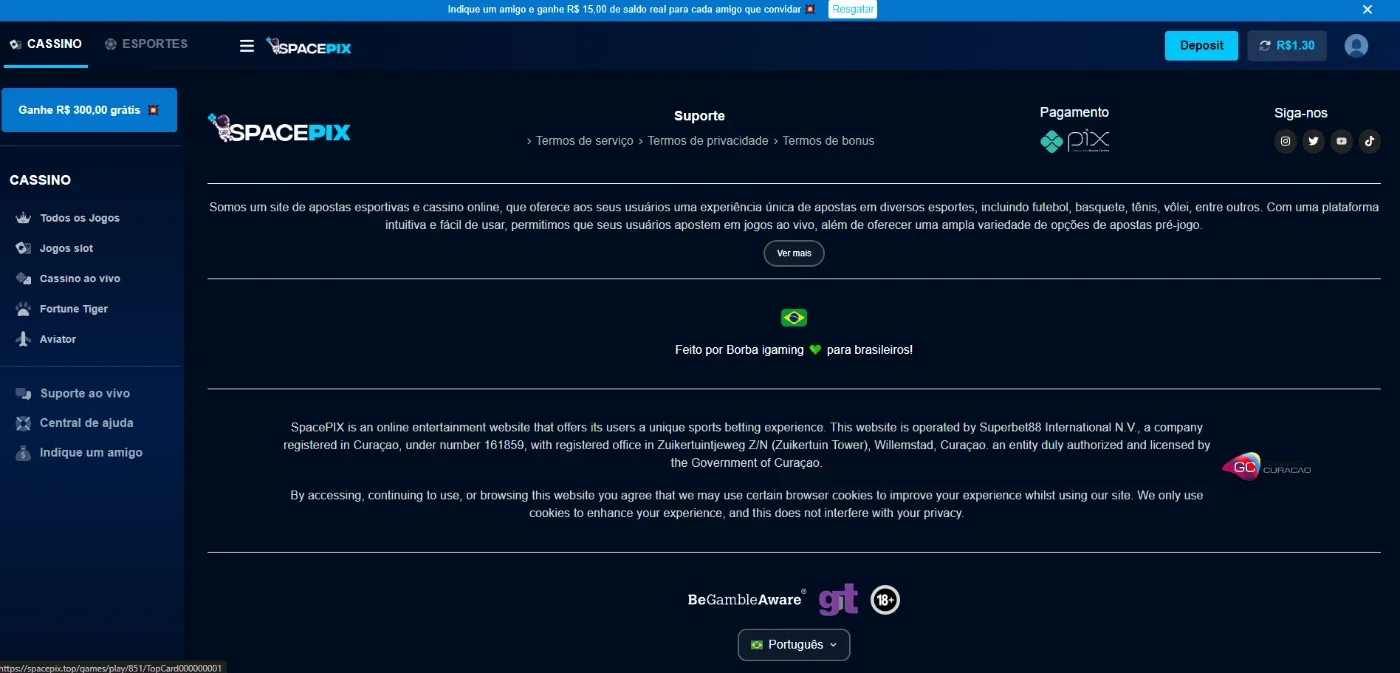The width and height of the screenshot is (1400, 673).
Task: Click the SpacePix logo in header
Action: (x=308, y=46)
